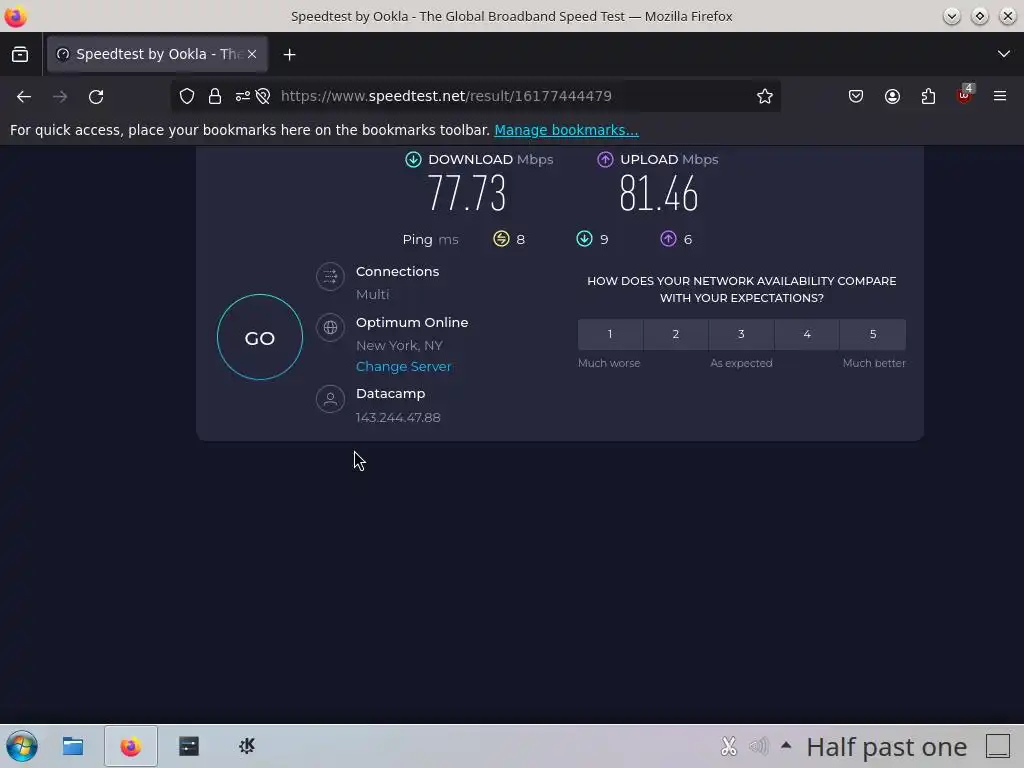Open the extensions puzzle icon
The image size is (1024, 768).
[x=928, y=97]
